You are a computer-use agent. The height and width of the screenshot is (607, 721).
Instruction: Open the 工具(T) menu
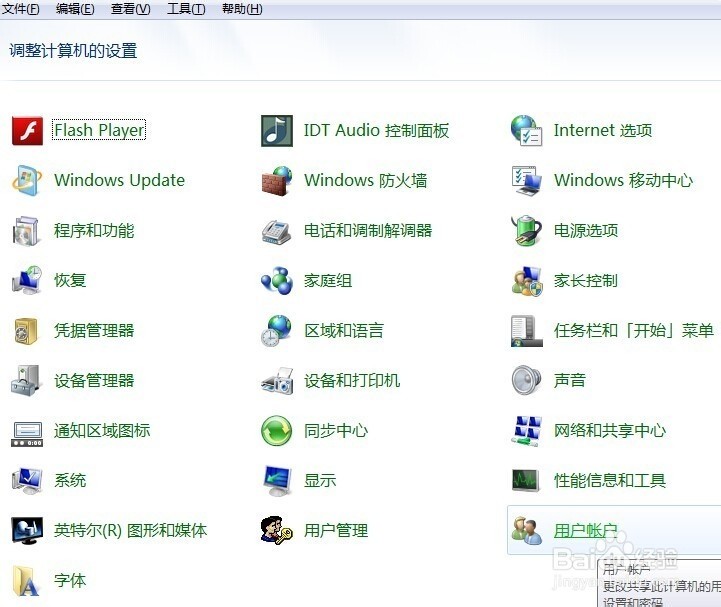tap(186, 9)
